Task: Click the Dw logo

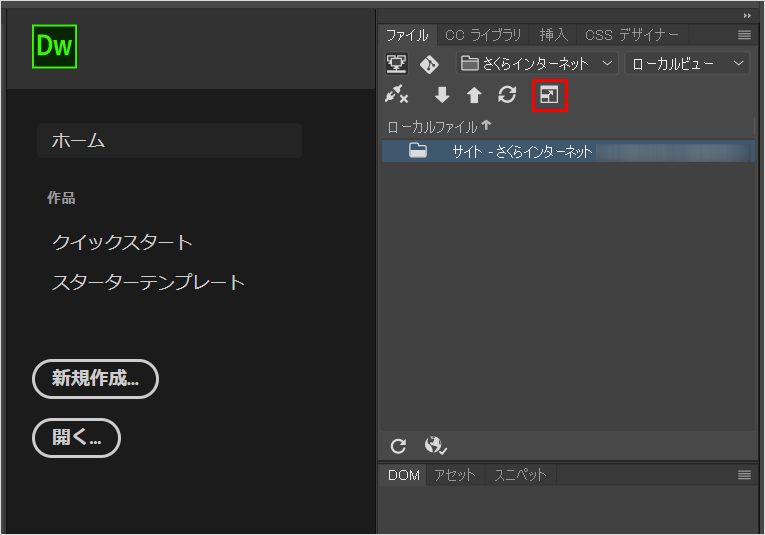Action: (54, 46)
